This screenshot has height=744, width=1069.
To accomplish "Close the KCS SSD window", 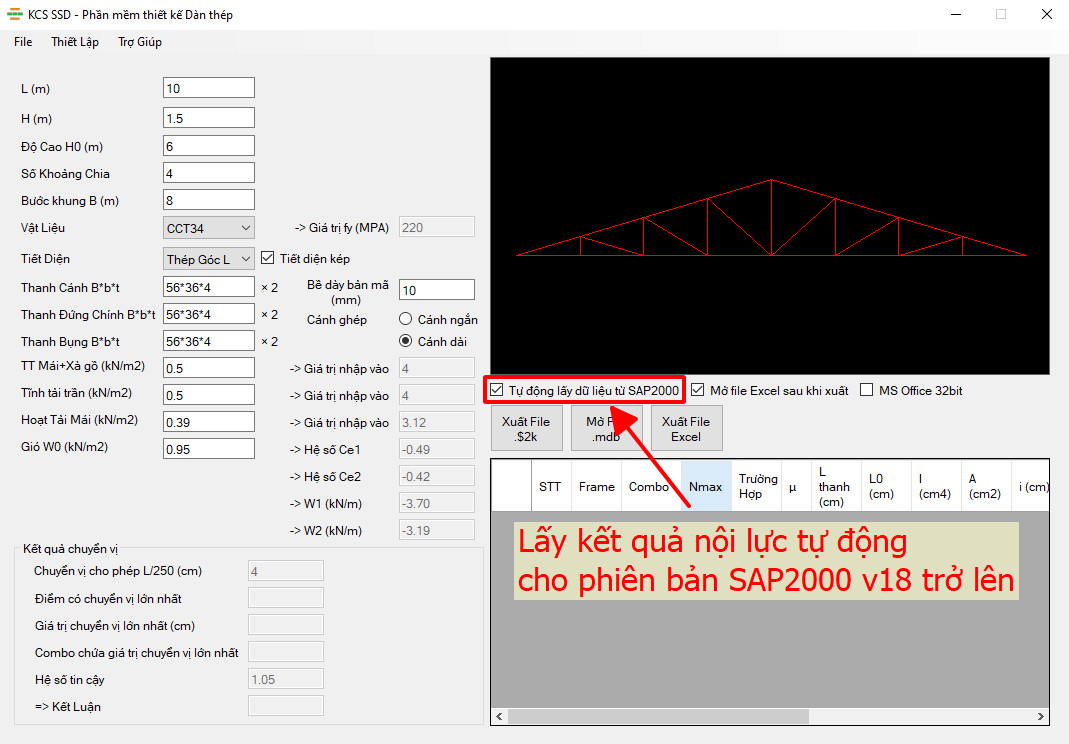I will point(1047,14).
